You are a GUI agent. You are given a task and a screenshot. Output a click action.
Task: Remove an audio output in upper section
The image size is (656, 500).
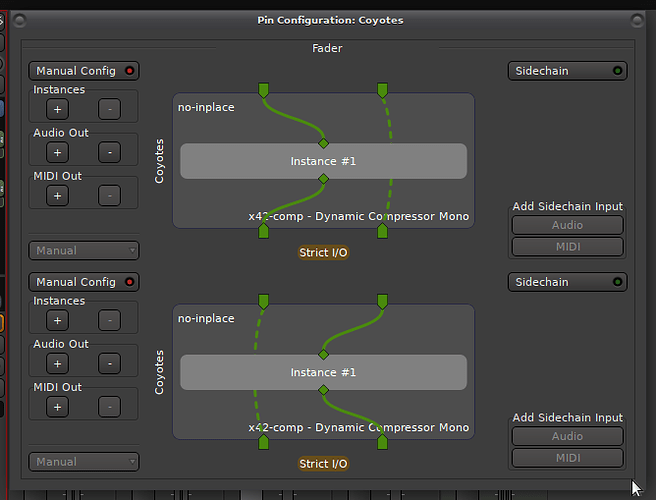pos(110,152)
